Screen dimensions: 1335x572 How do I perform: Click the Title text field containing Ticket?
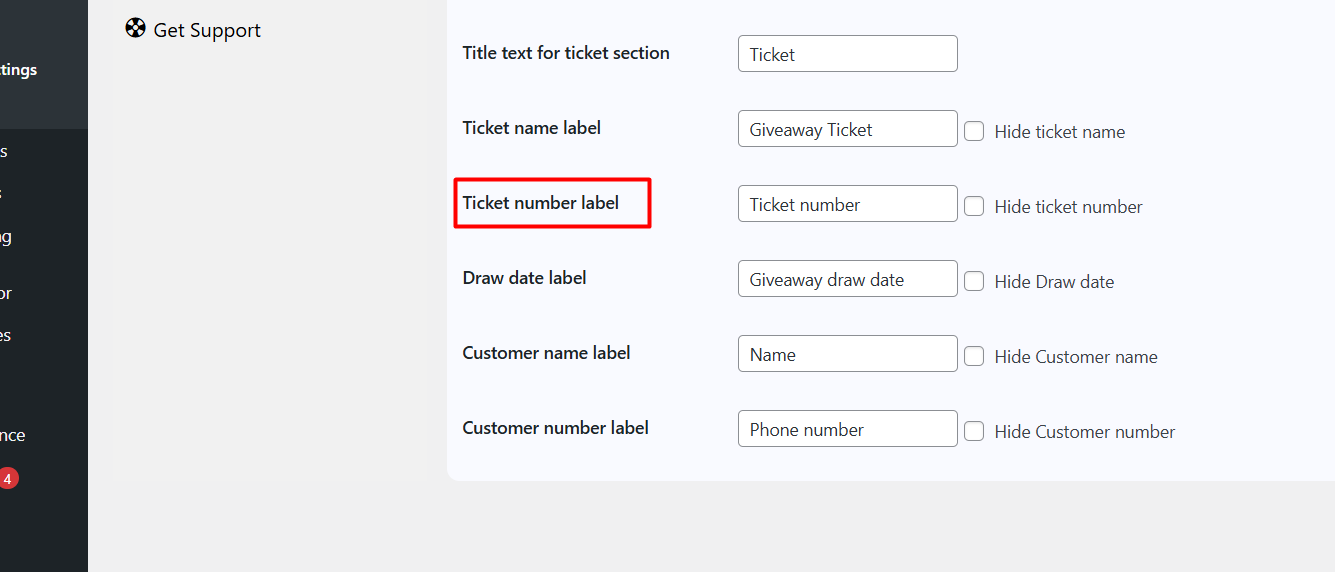(x=847, y=54)
